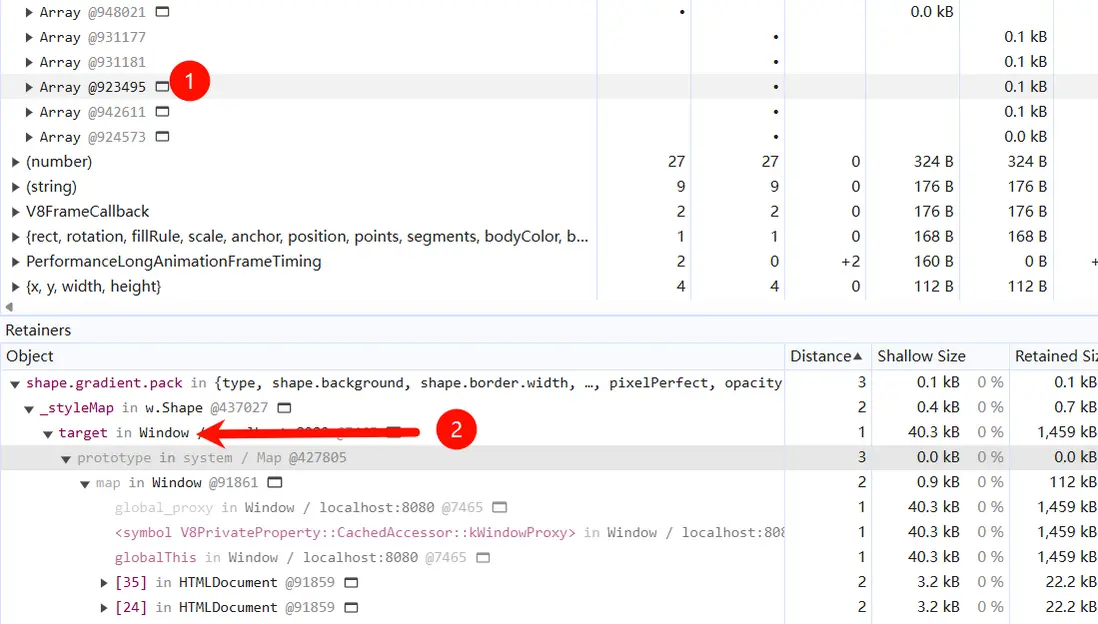The image size is (1098, 624).
Task: Sort retainers by Shallow Size column
Action: pos(939,356)
